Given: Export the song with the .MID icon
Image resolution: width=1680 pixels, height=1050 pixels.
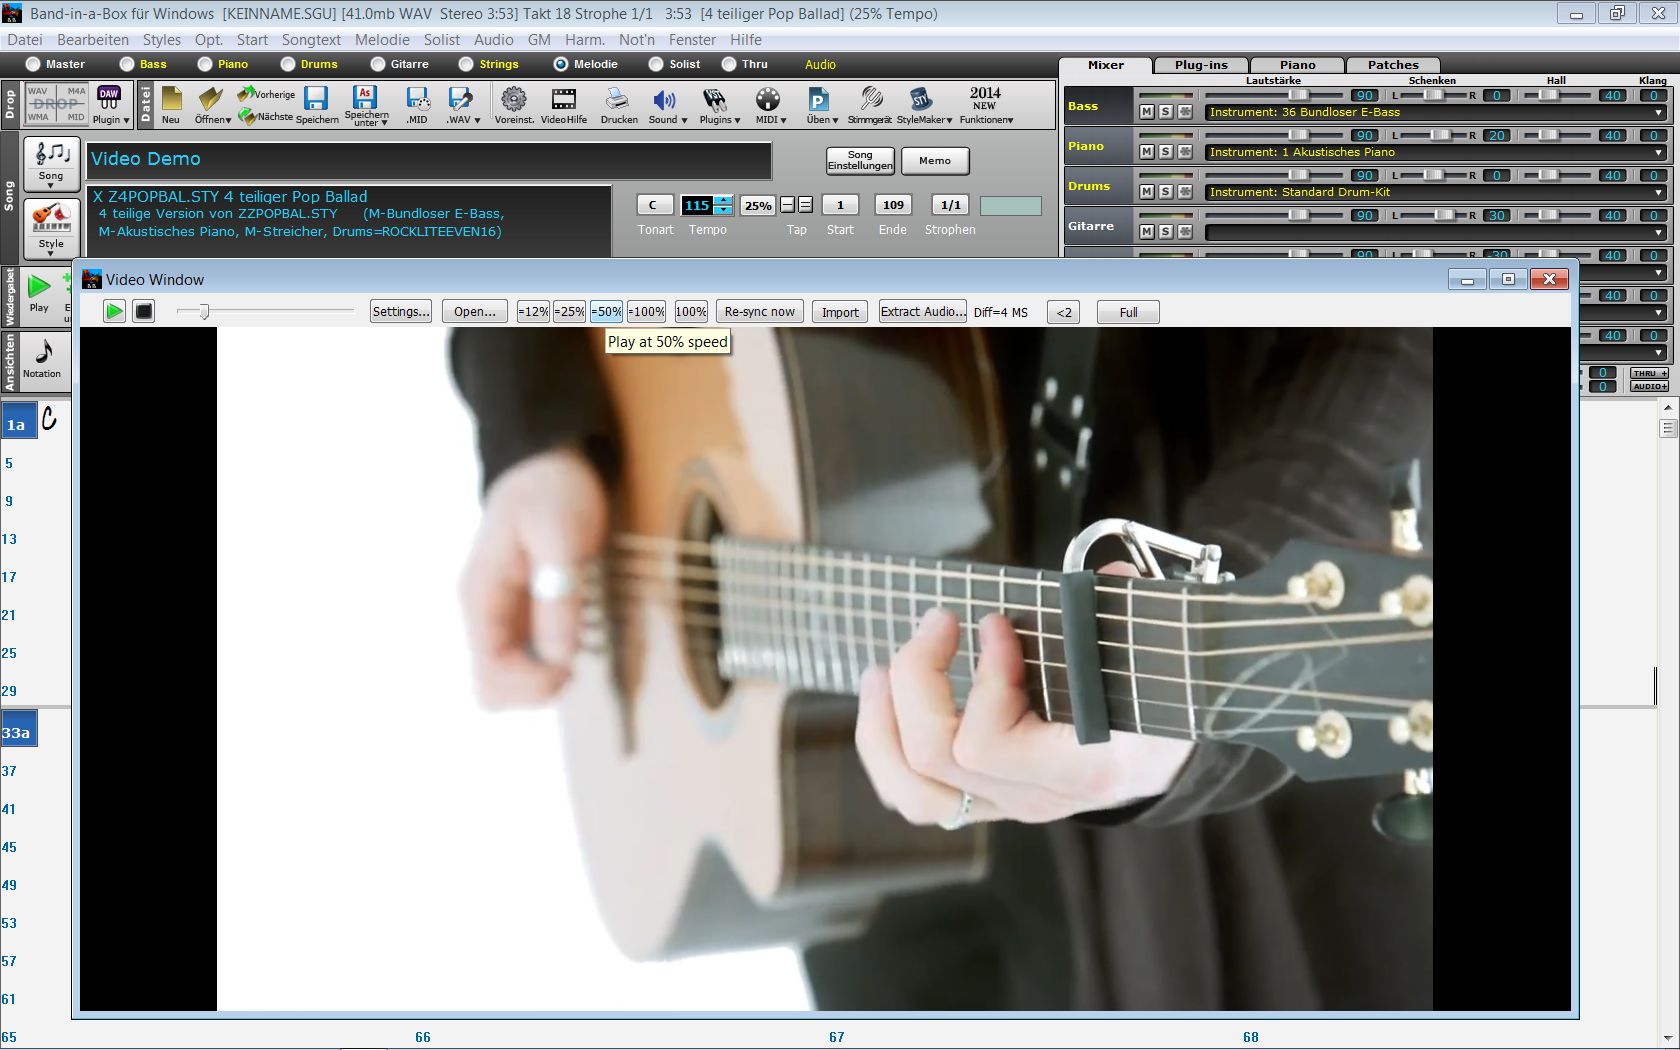Looking at the screenshot, I should click(416, 100).
